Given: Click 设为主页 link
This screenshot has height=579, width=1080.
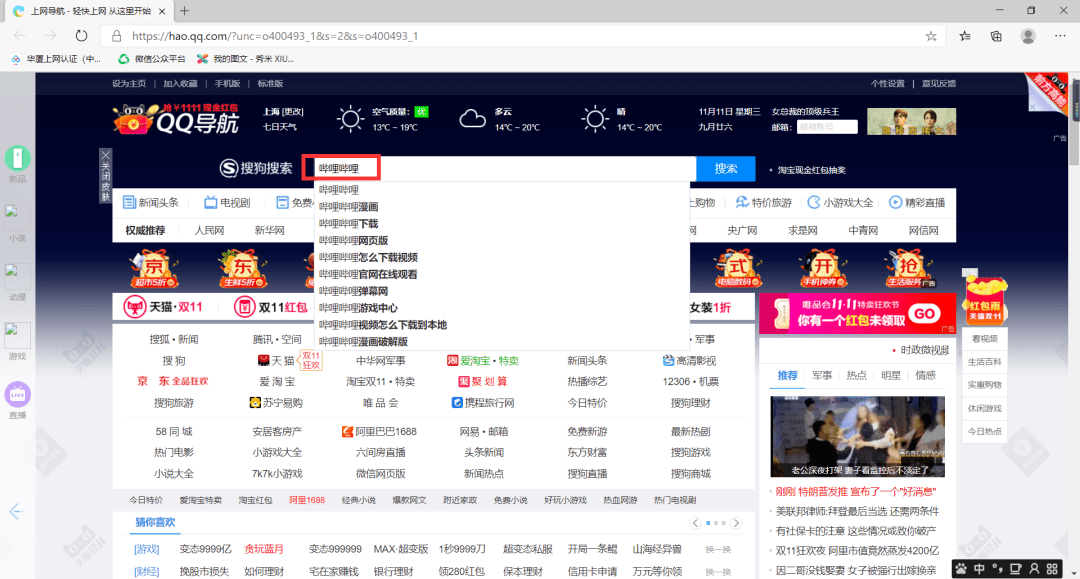Looking at the screenshot, I should (129, 83).
